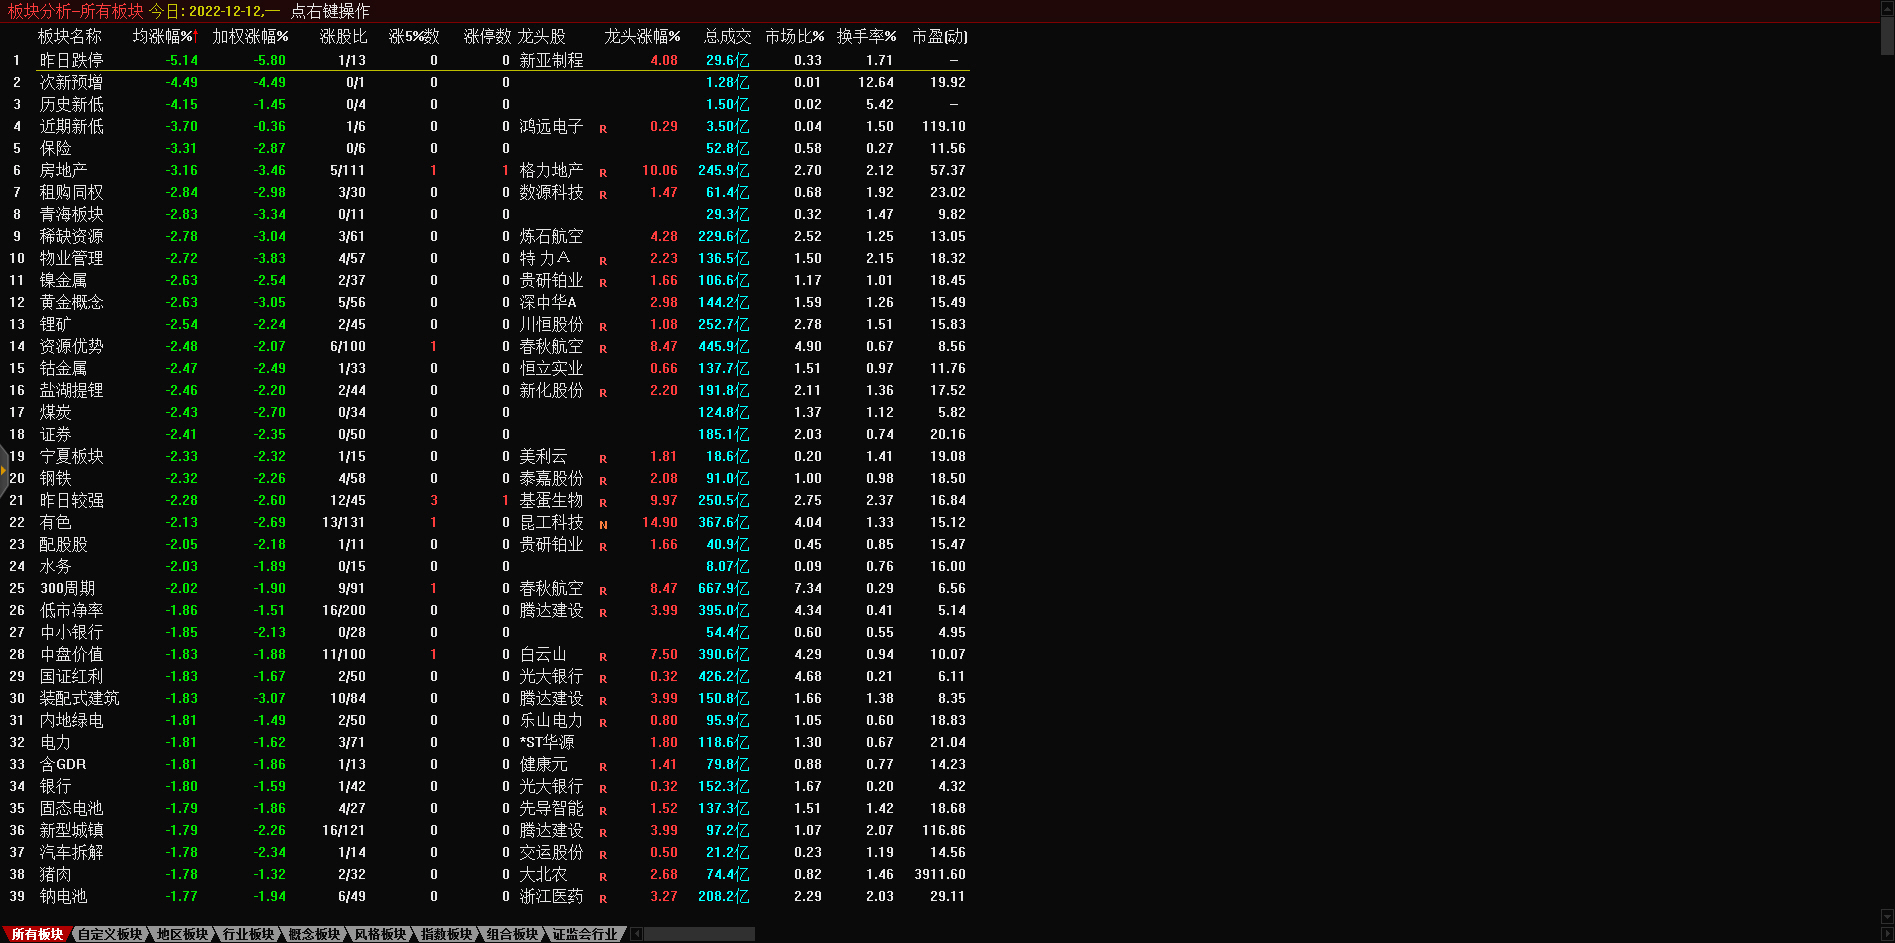This screenshot has height=943, width=1895.
Task: Click the R marker next to 格力地产
Action: point(603,173)
